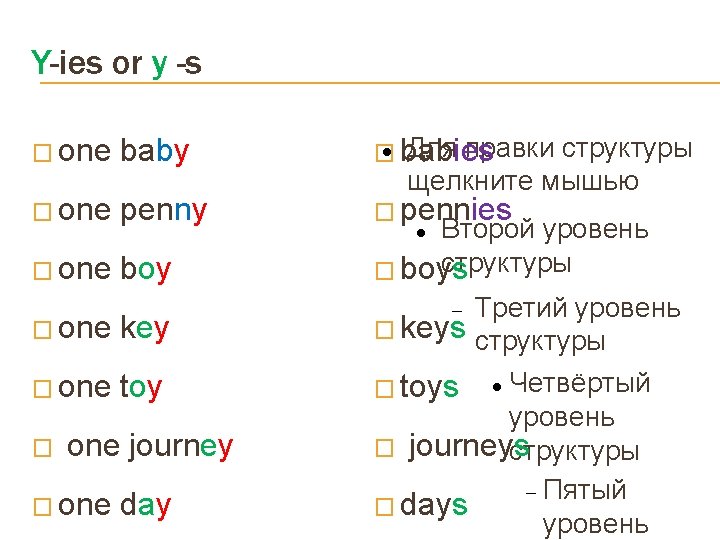Image resolution: width=720 pixels, height=540 pixels.
Task: Click the square bullet before 'one key'
Action: [x=42, y=330]
